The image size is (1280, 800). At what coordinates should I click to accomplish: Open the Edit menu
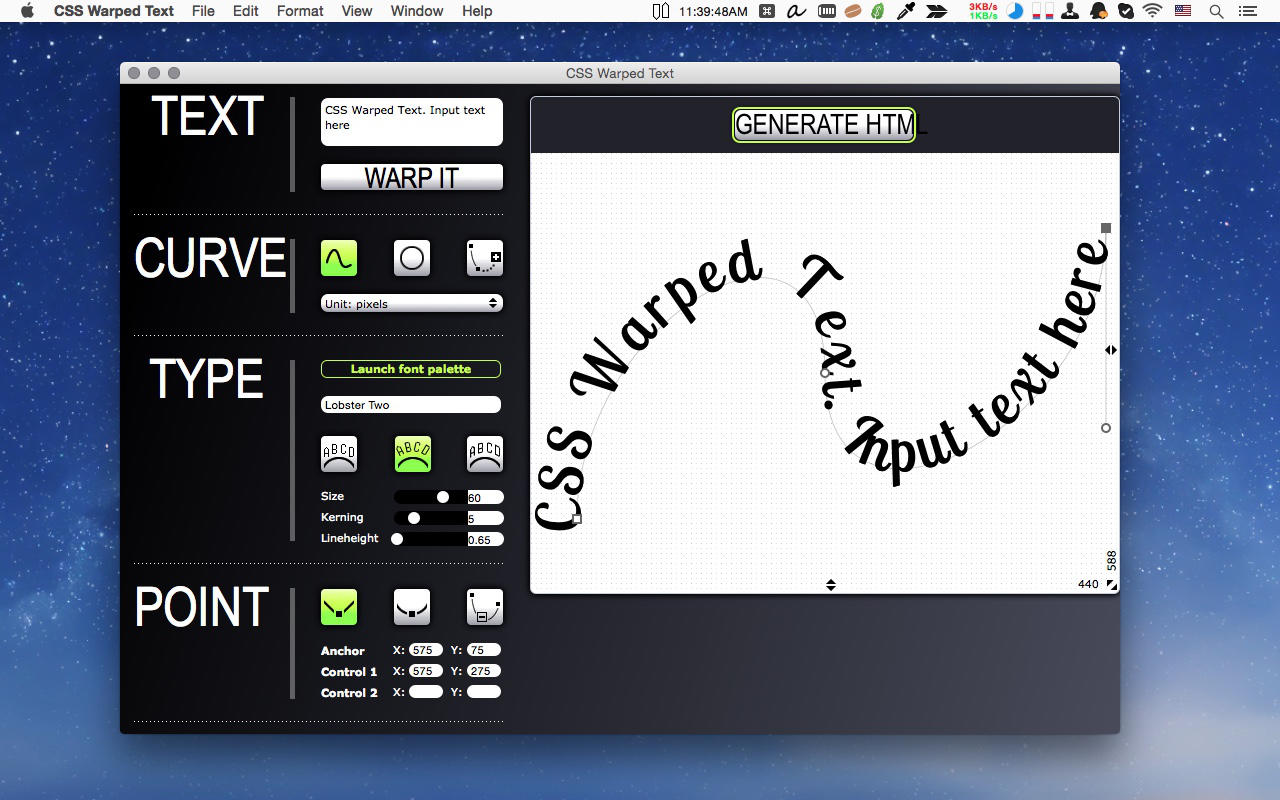(x=246, y=11)
